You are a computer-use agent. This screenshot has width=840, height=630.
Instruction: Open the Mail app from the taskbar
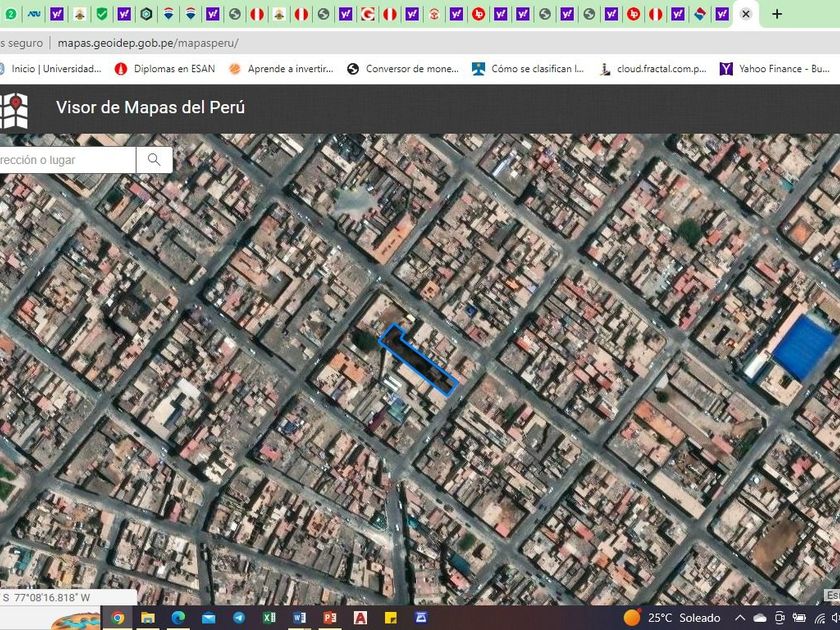point(209,618)
